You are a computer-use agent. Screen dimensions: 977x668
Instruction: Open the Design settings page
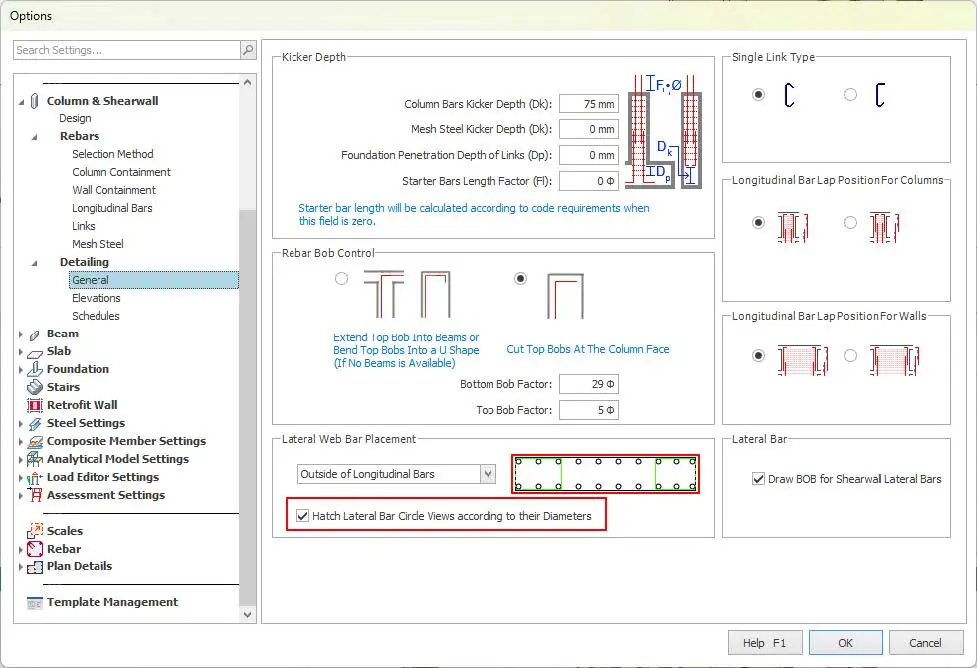pos(75,118)
